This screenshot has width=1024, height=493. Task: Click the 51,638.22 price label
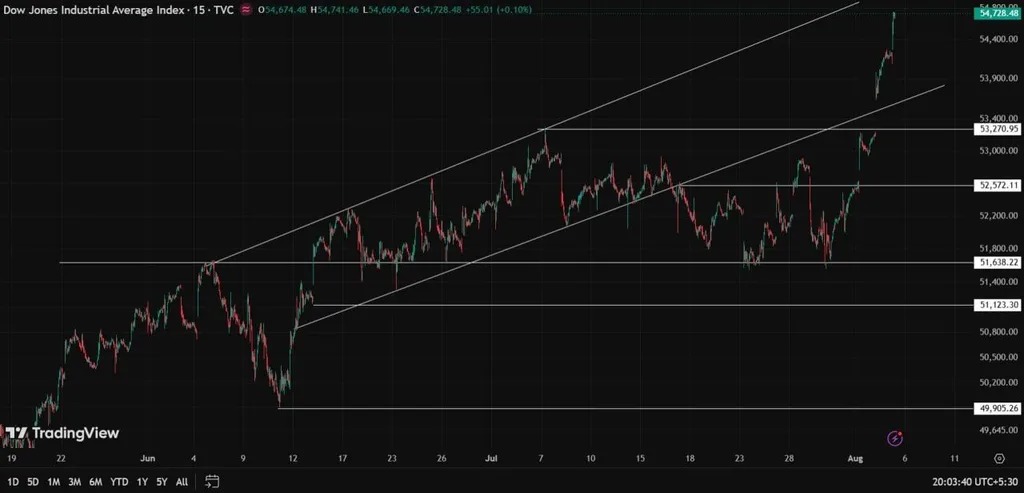point(996,262)
